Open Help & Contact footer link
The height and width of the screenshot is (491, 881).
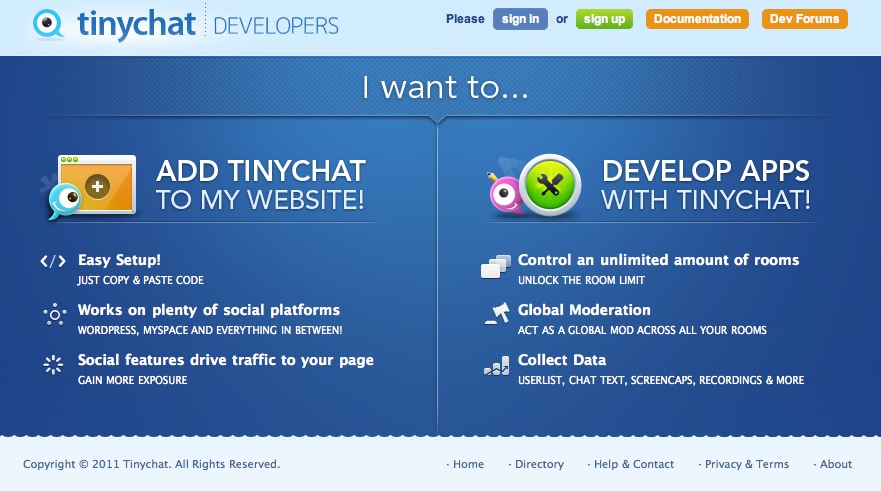pyautogui.click(x=633, y=464)
